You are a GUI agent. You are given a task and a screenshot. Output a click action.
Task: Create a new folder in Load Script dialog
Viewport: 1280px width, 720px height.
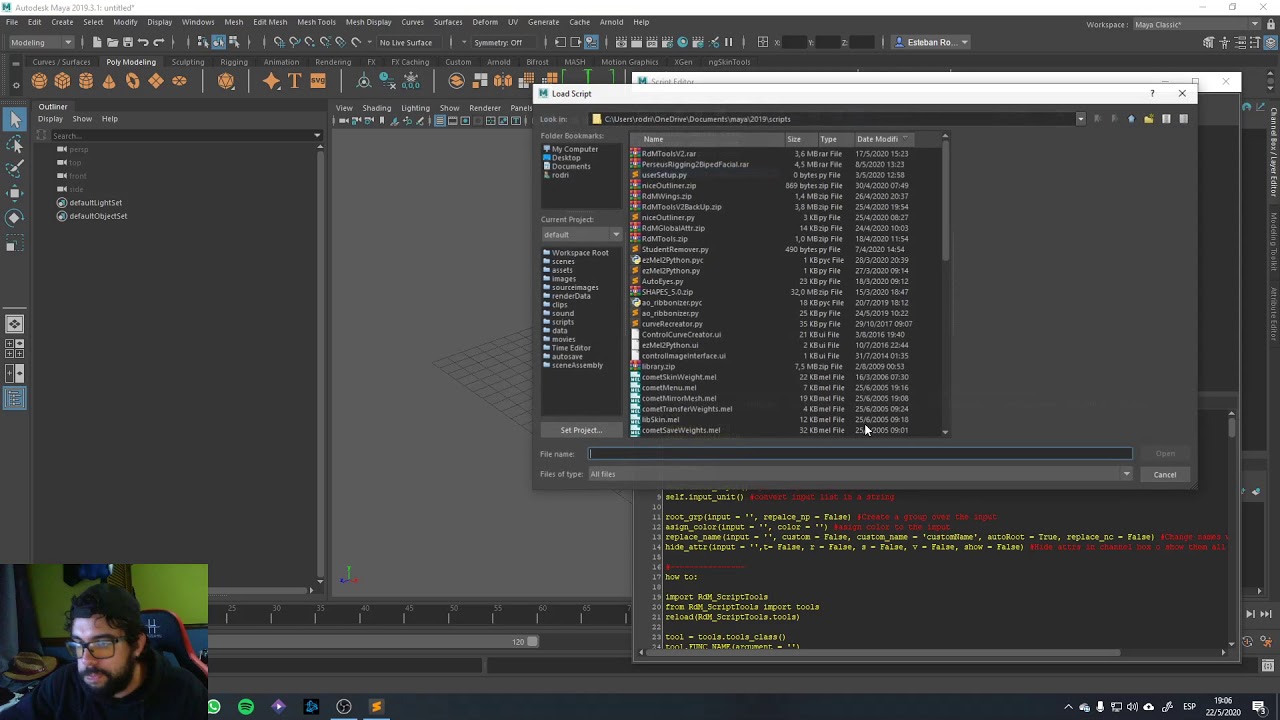tap(1148, 119)
